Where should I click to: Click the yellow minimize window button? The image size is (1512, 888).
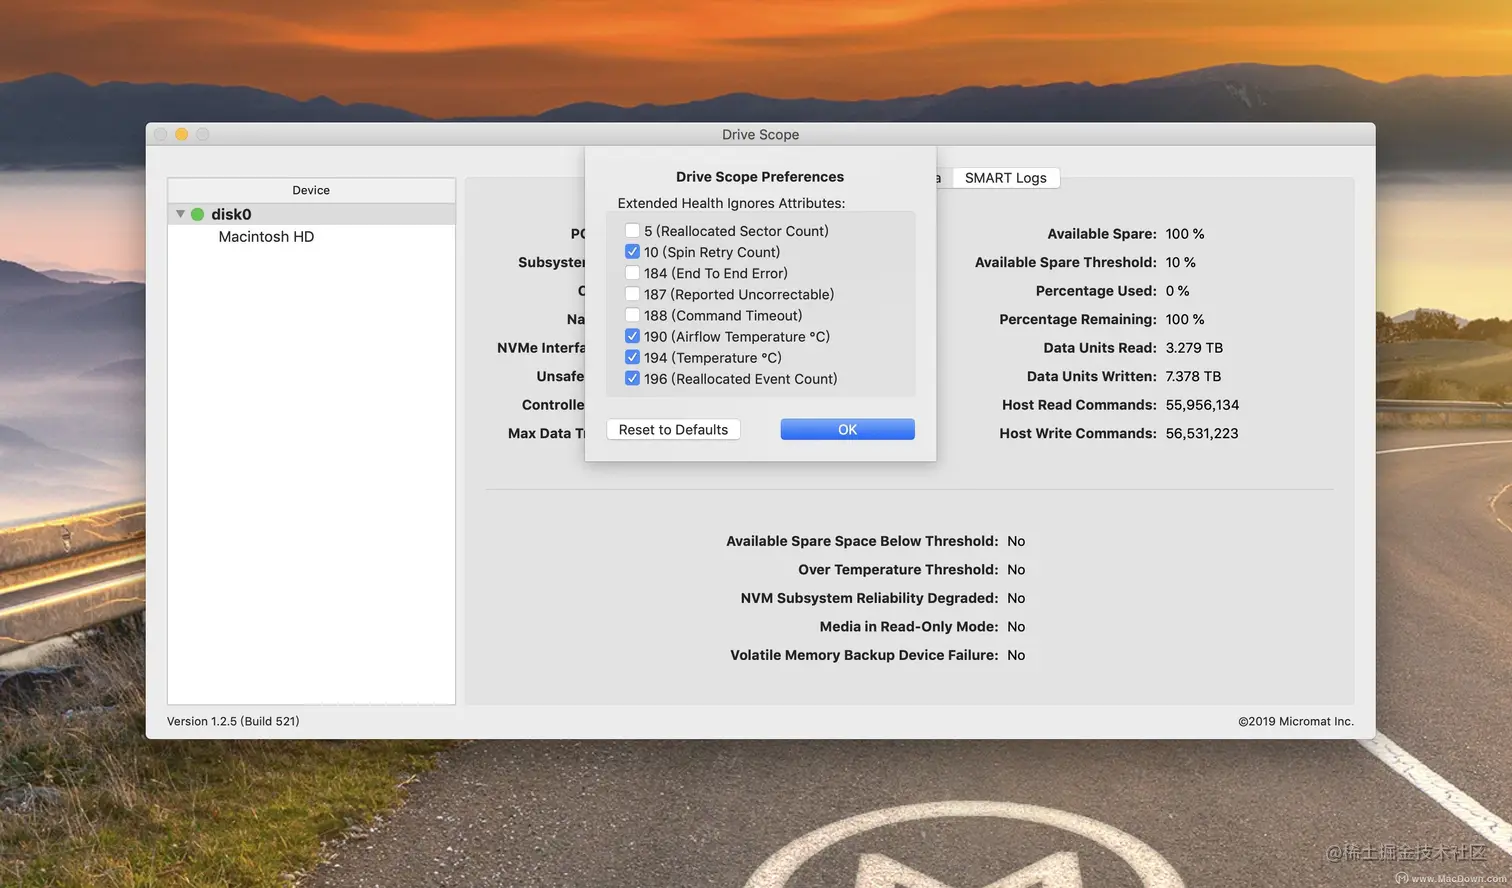coord(182,134)
